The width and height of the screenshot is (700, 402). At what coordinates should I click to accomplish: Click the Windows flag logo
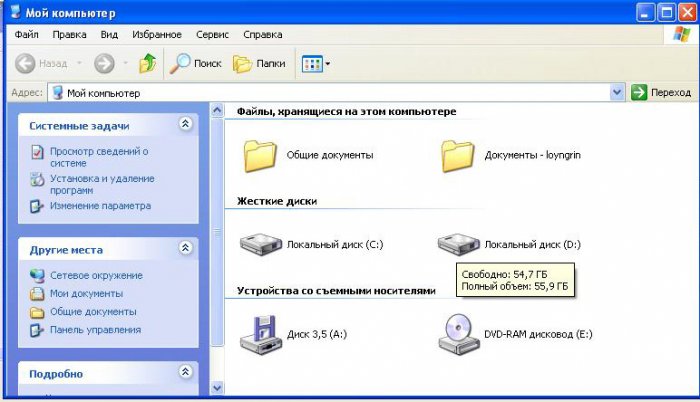point(682,34)
